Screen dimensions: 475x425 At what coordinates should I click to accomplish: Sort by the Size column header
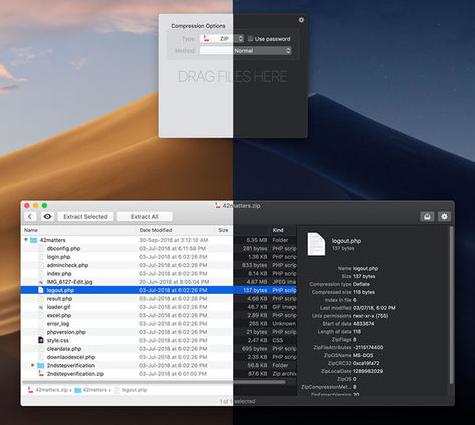(x=223, y=230)
